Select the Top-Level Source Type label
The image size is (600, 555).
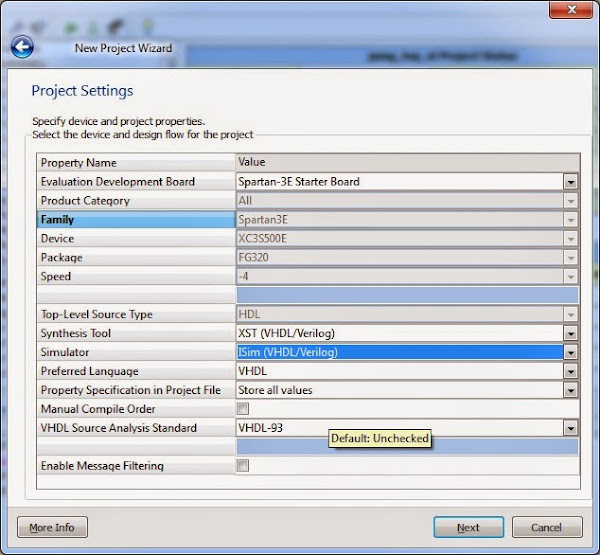[136, 314]
